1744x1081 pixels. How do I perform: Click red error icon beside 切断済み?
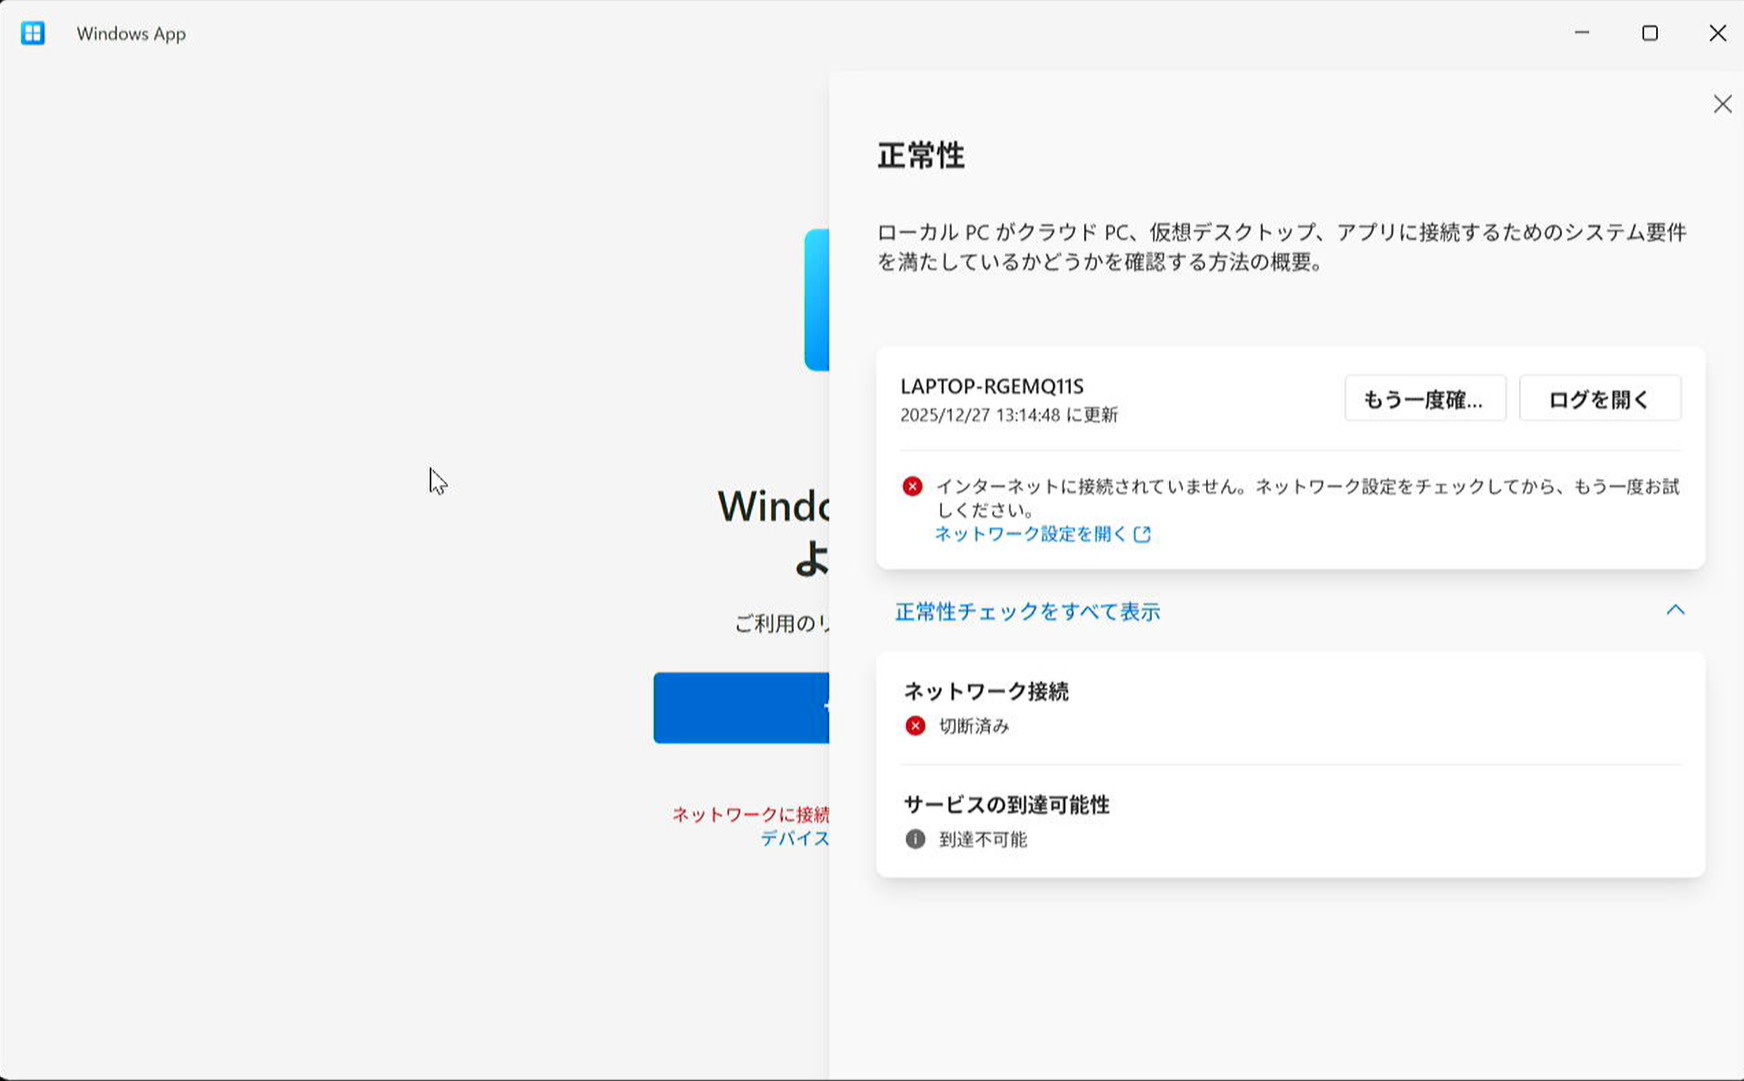point(915,726)
